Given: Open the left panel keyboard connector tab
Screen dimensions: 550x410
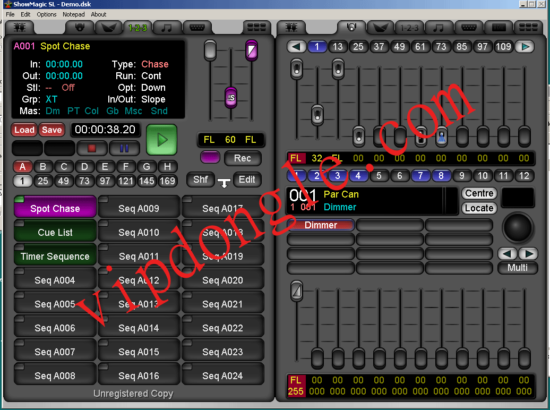Looking at the screenshot, I should [x=197, y=27].
